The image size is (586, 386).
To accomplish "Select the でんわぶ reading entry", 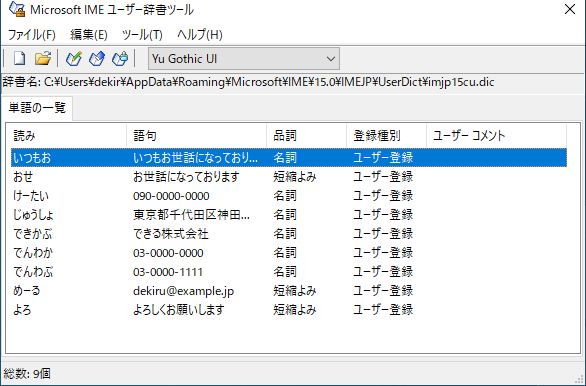I will 33,272.
